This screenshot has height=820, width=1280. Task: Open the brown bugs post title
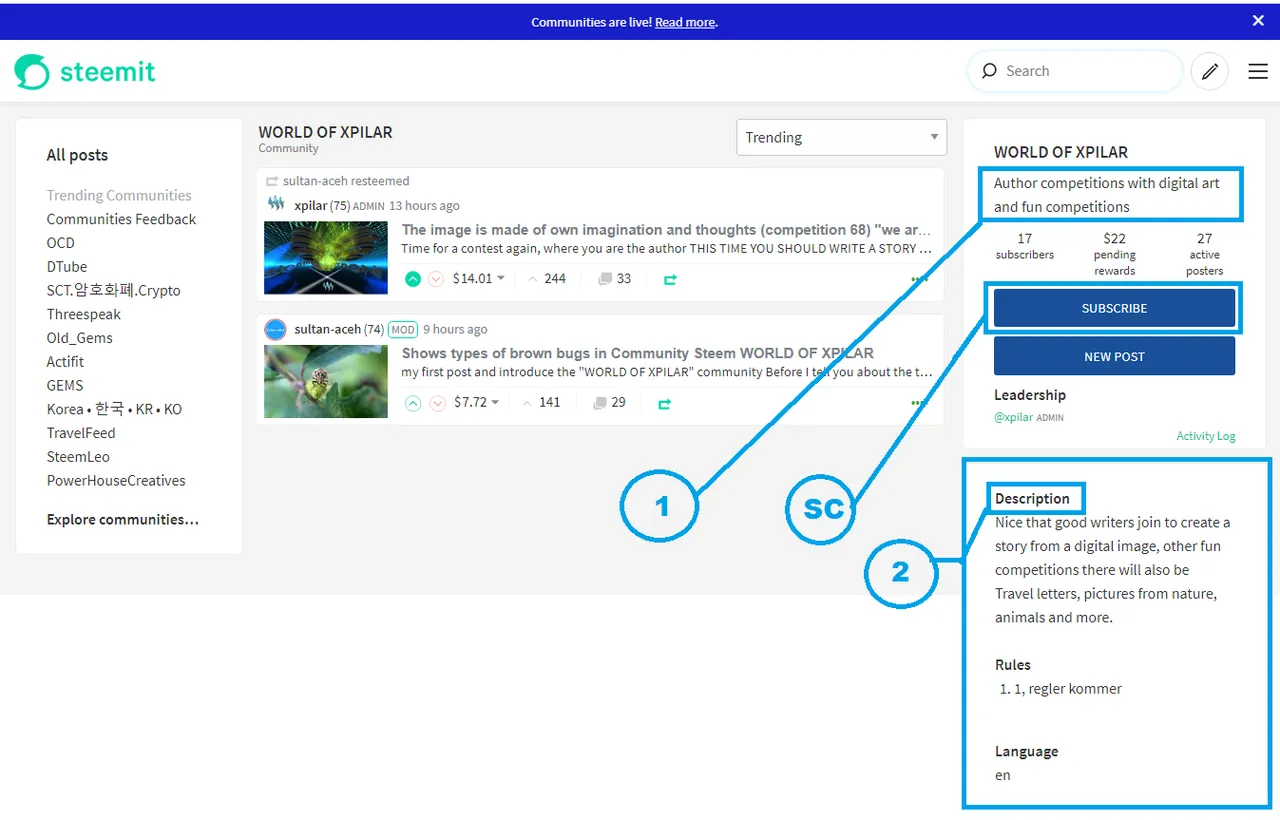coord(638,353)
